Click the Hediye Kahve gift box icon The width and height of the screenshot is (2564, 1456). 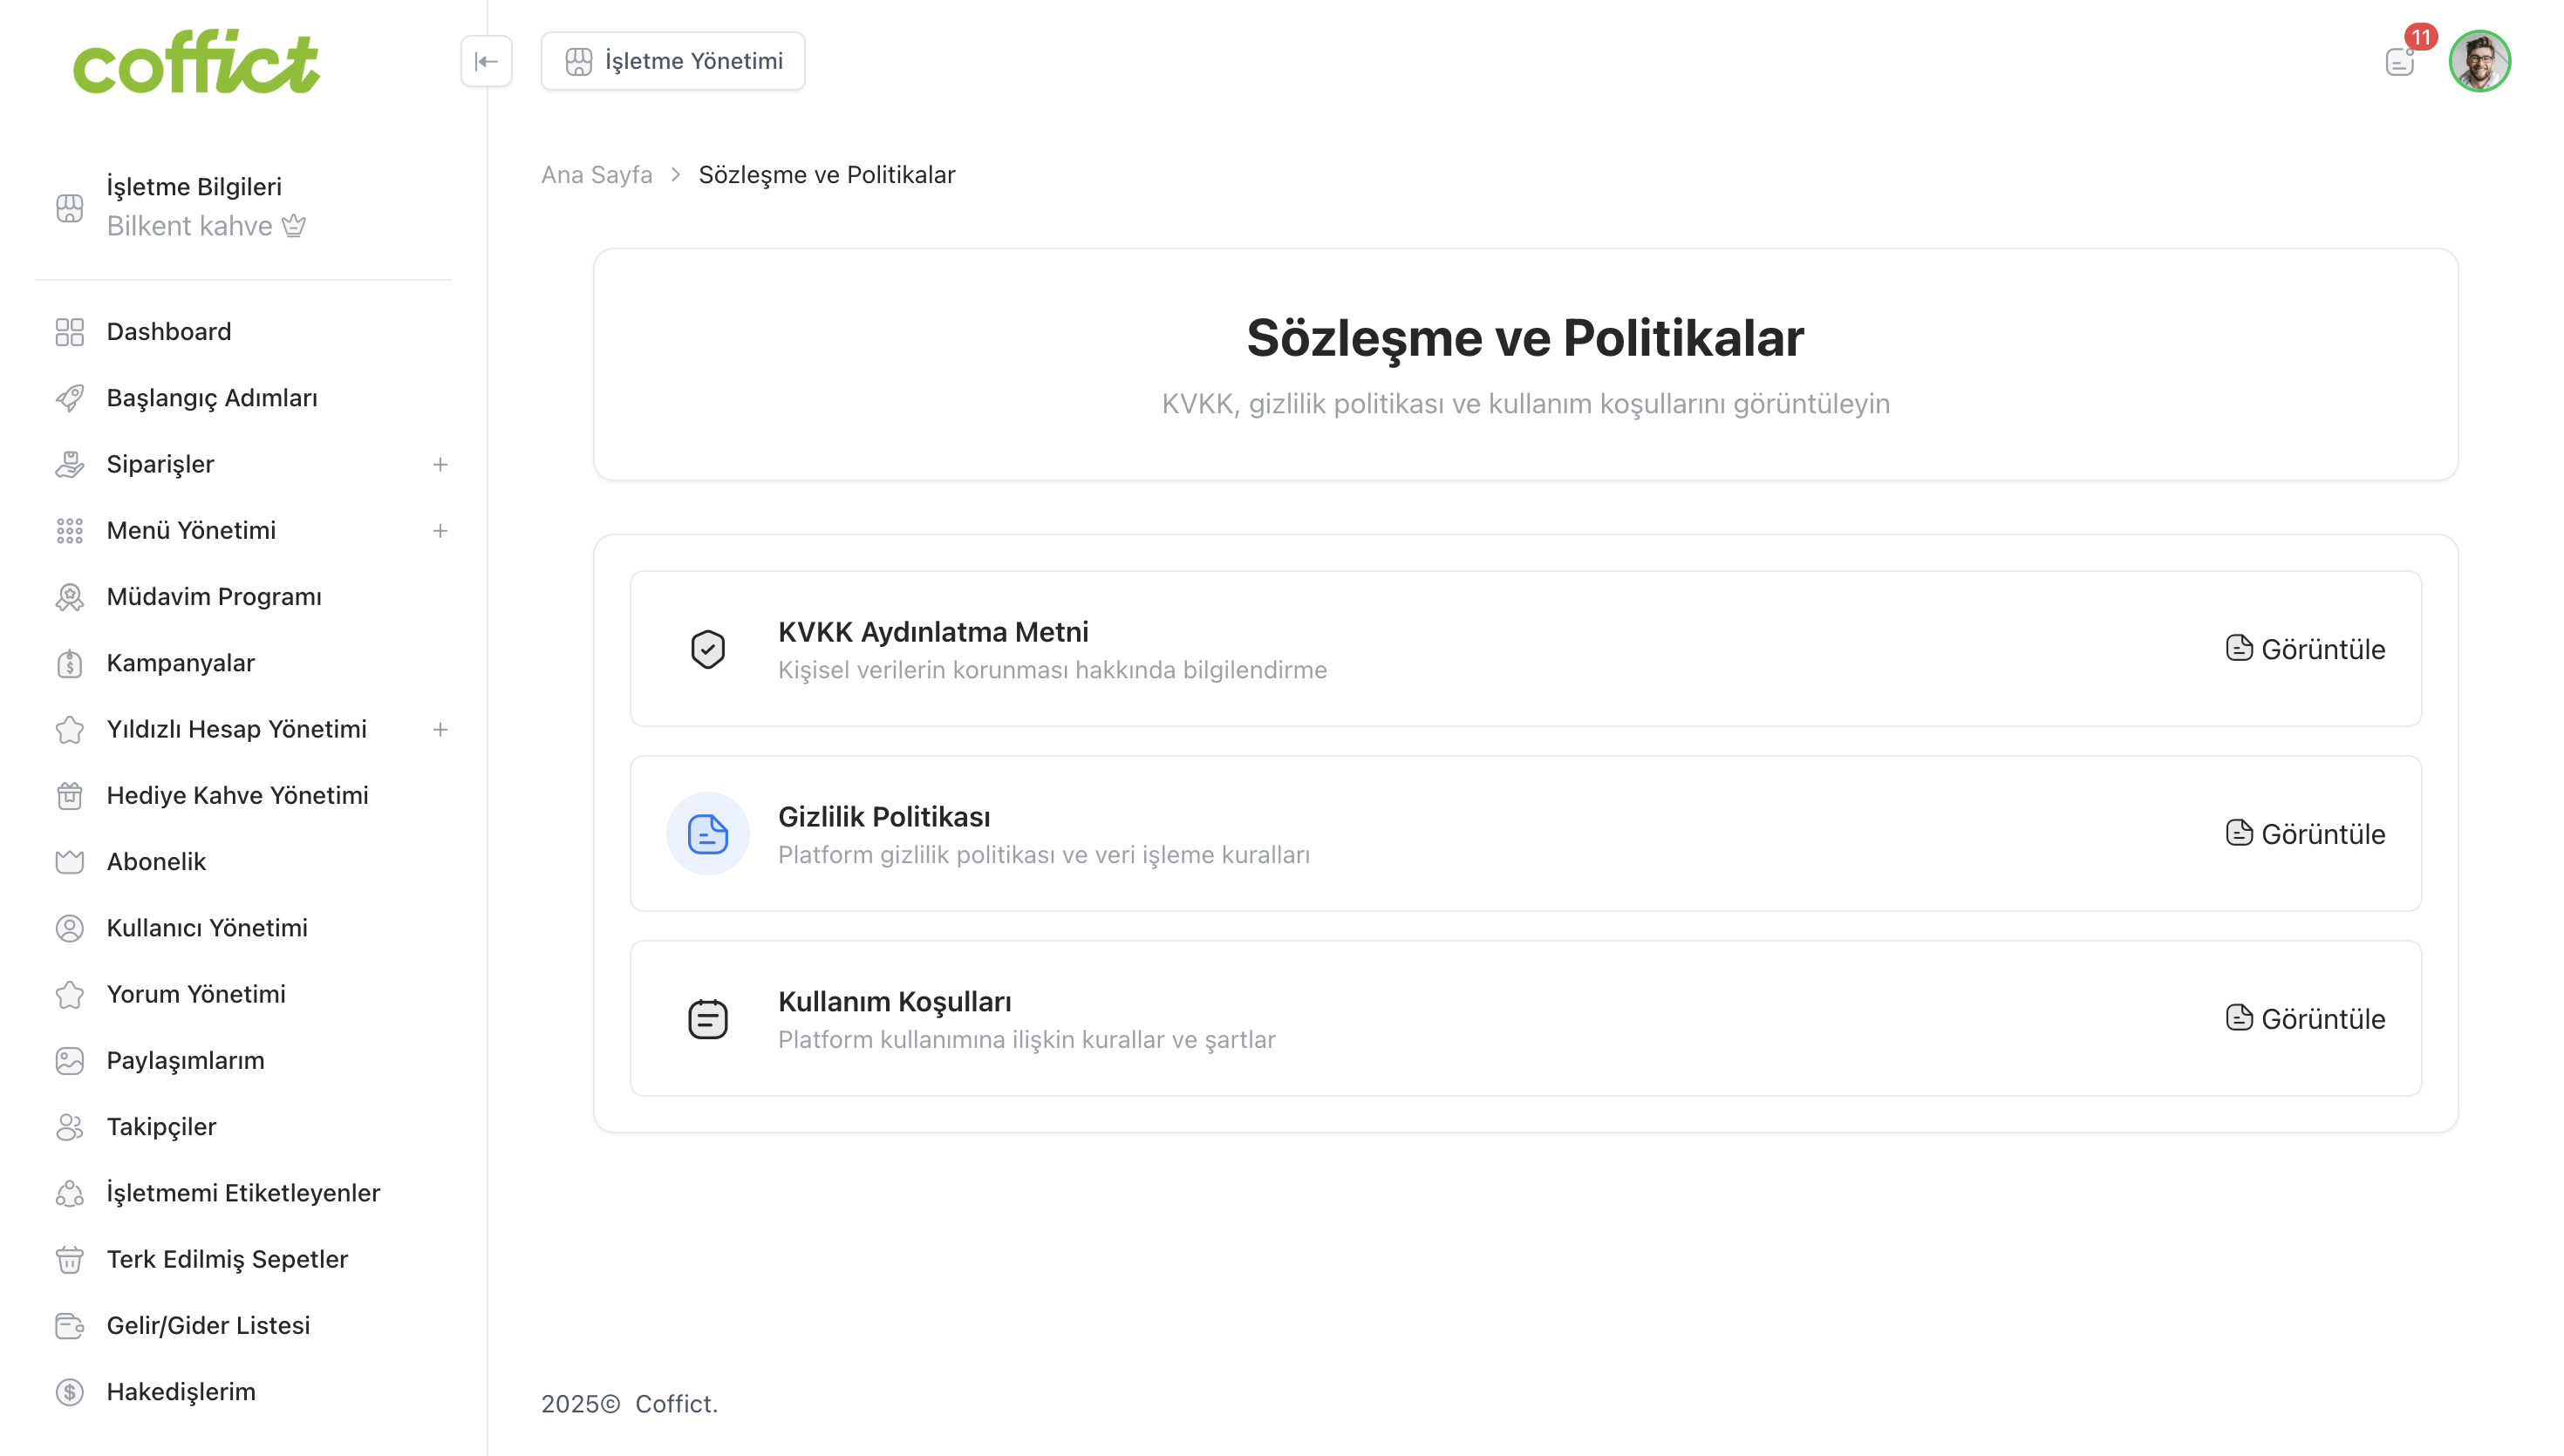(x=70, y=796)
